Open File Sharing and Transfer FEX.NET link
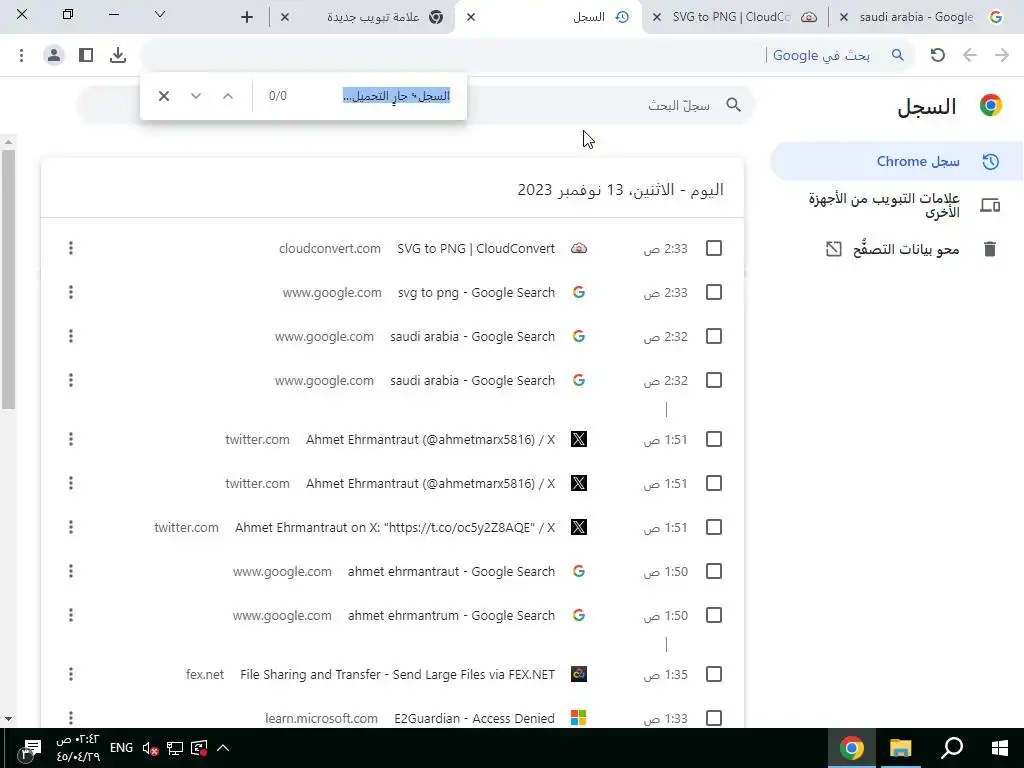The image size is (1024, 768). (x=397, y=674)
